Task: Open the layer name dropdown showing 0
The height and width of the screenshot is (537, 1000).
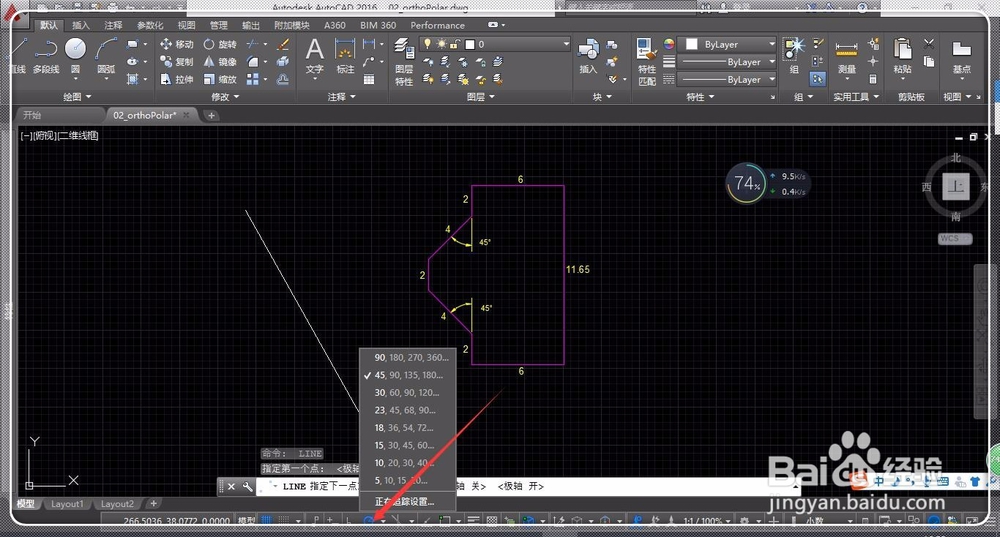Action: click(495, 44)
